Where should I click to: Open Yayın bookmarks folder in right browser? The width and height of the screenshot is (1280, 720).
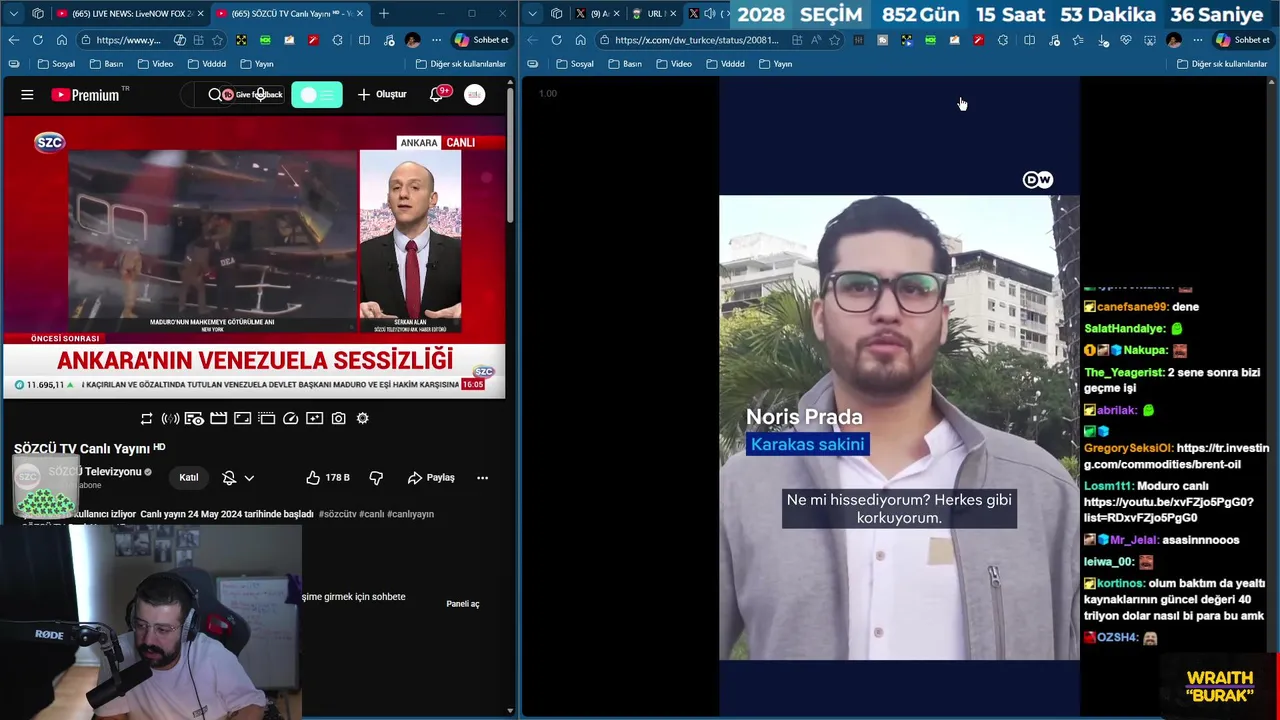point(775,64)
